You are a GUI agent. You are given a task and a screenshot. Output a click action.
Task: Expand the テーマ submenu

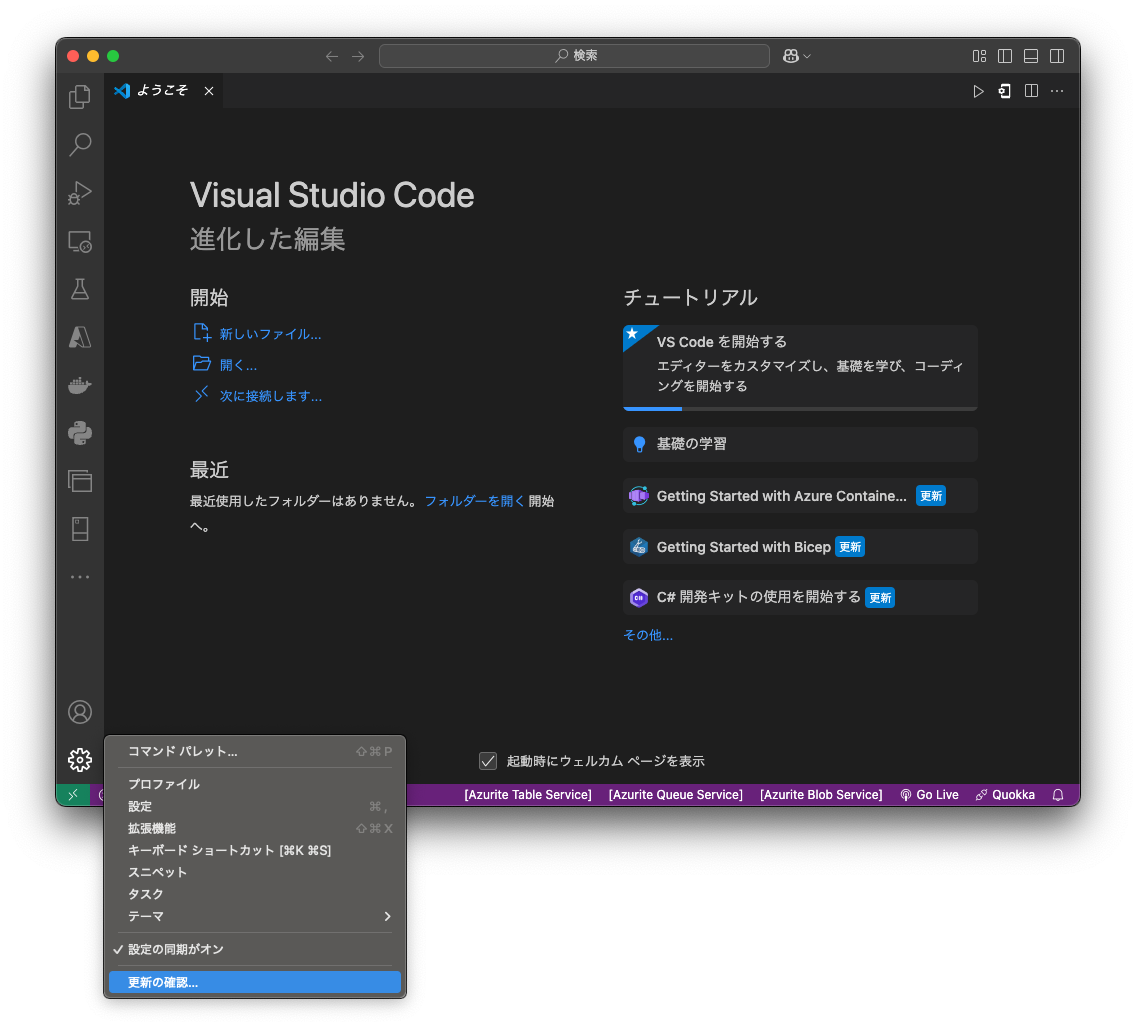254,916
